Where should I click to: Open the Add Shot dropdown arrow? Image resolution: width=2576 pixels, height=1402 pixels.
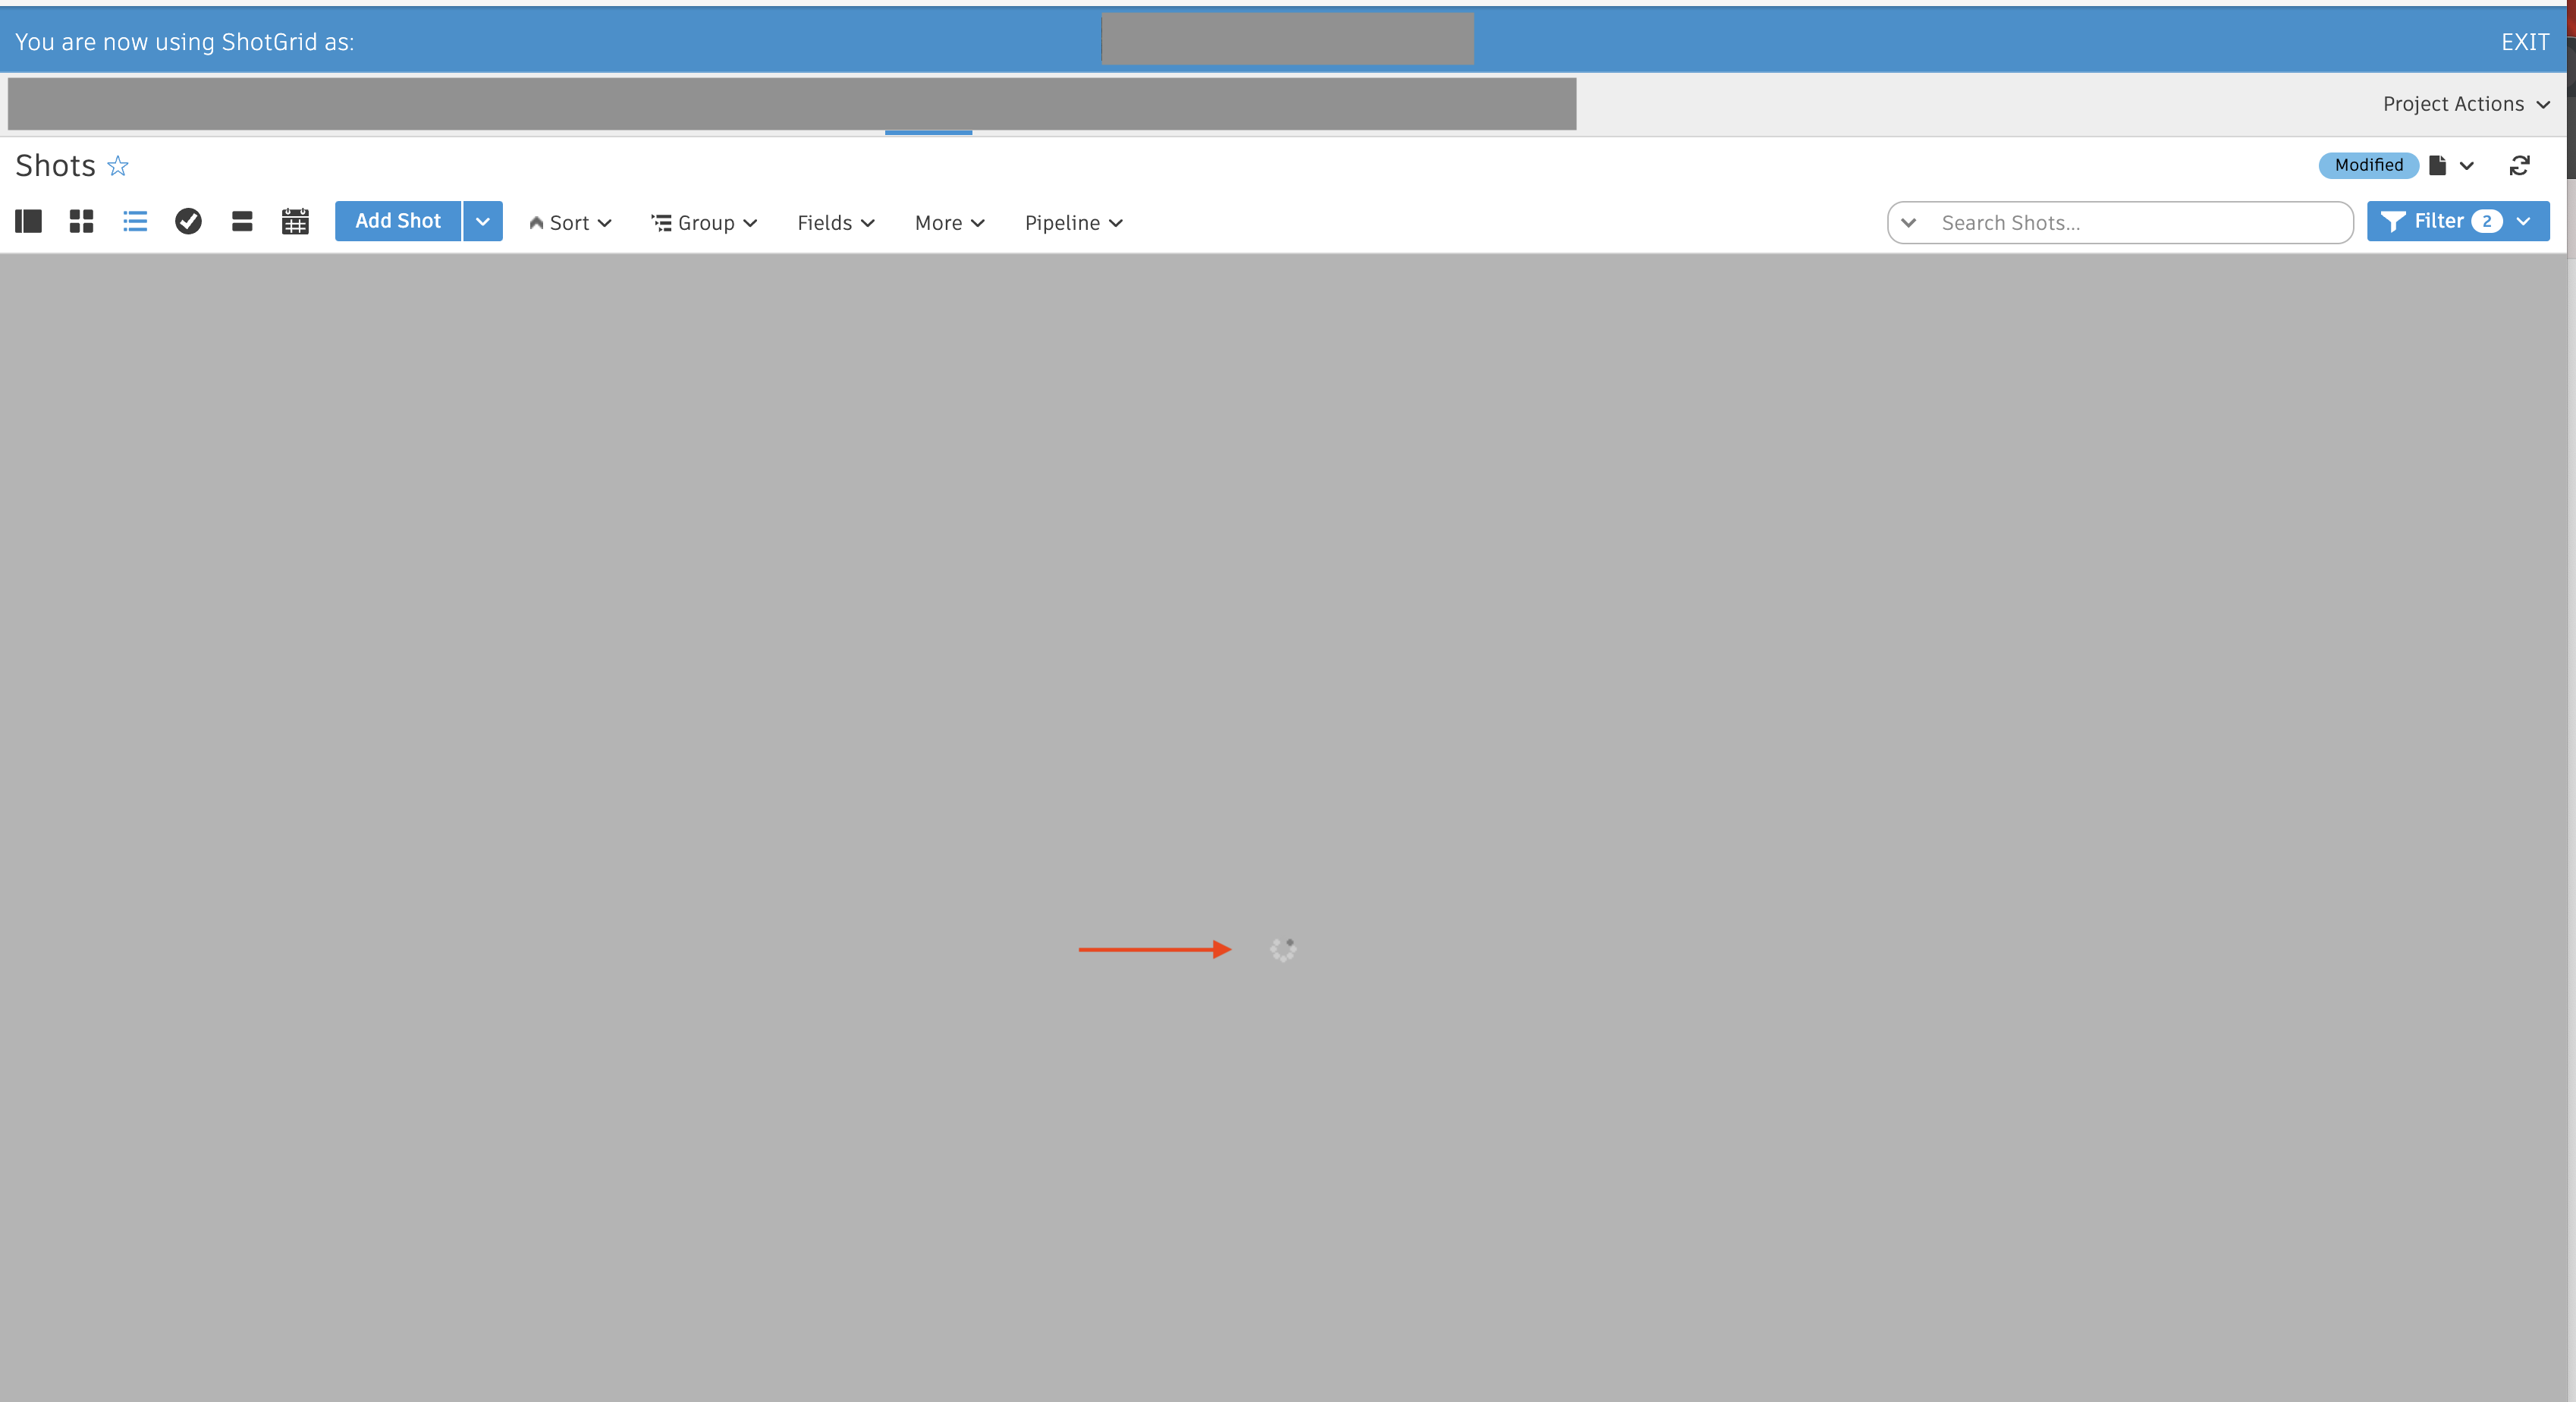pyautogui.click(x=483, y=221)
